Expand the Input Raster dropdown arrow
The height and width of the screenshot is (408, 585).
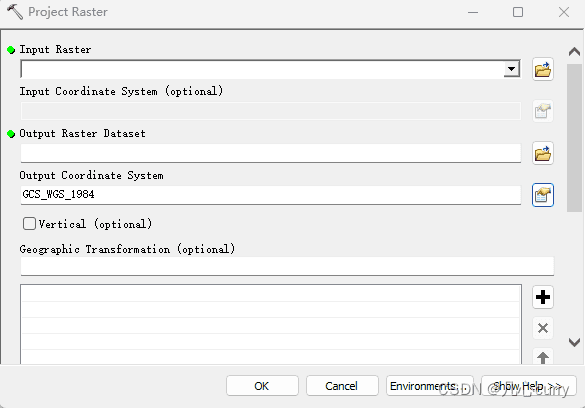512,69
